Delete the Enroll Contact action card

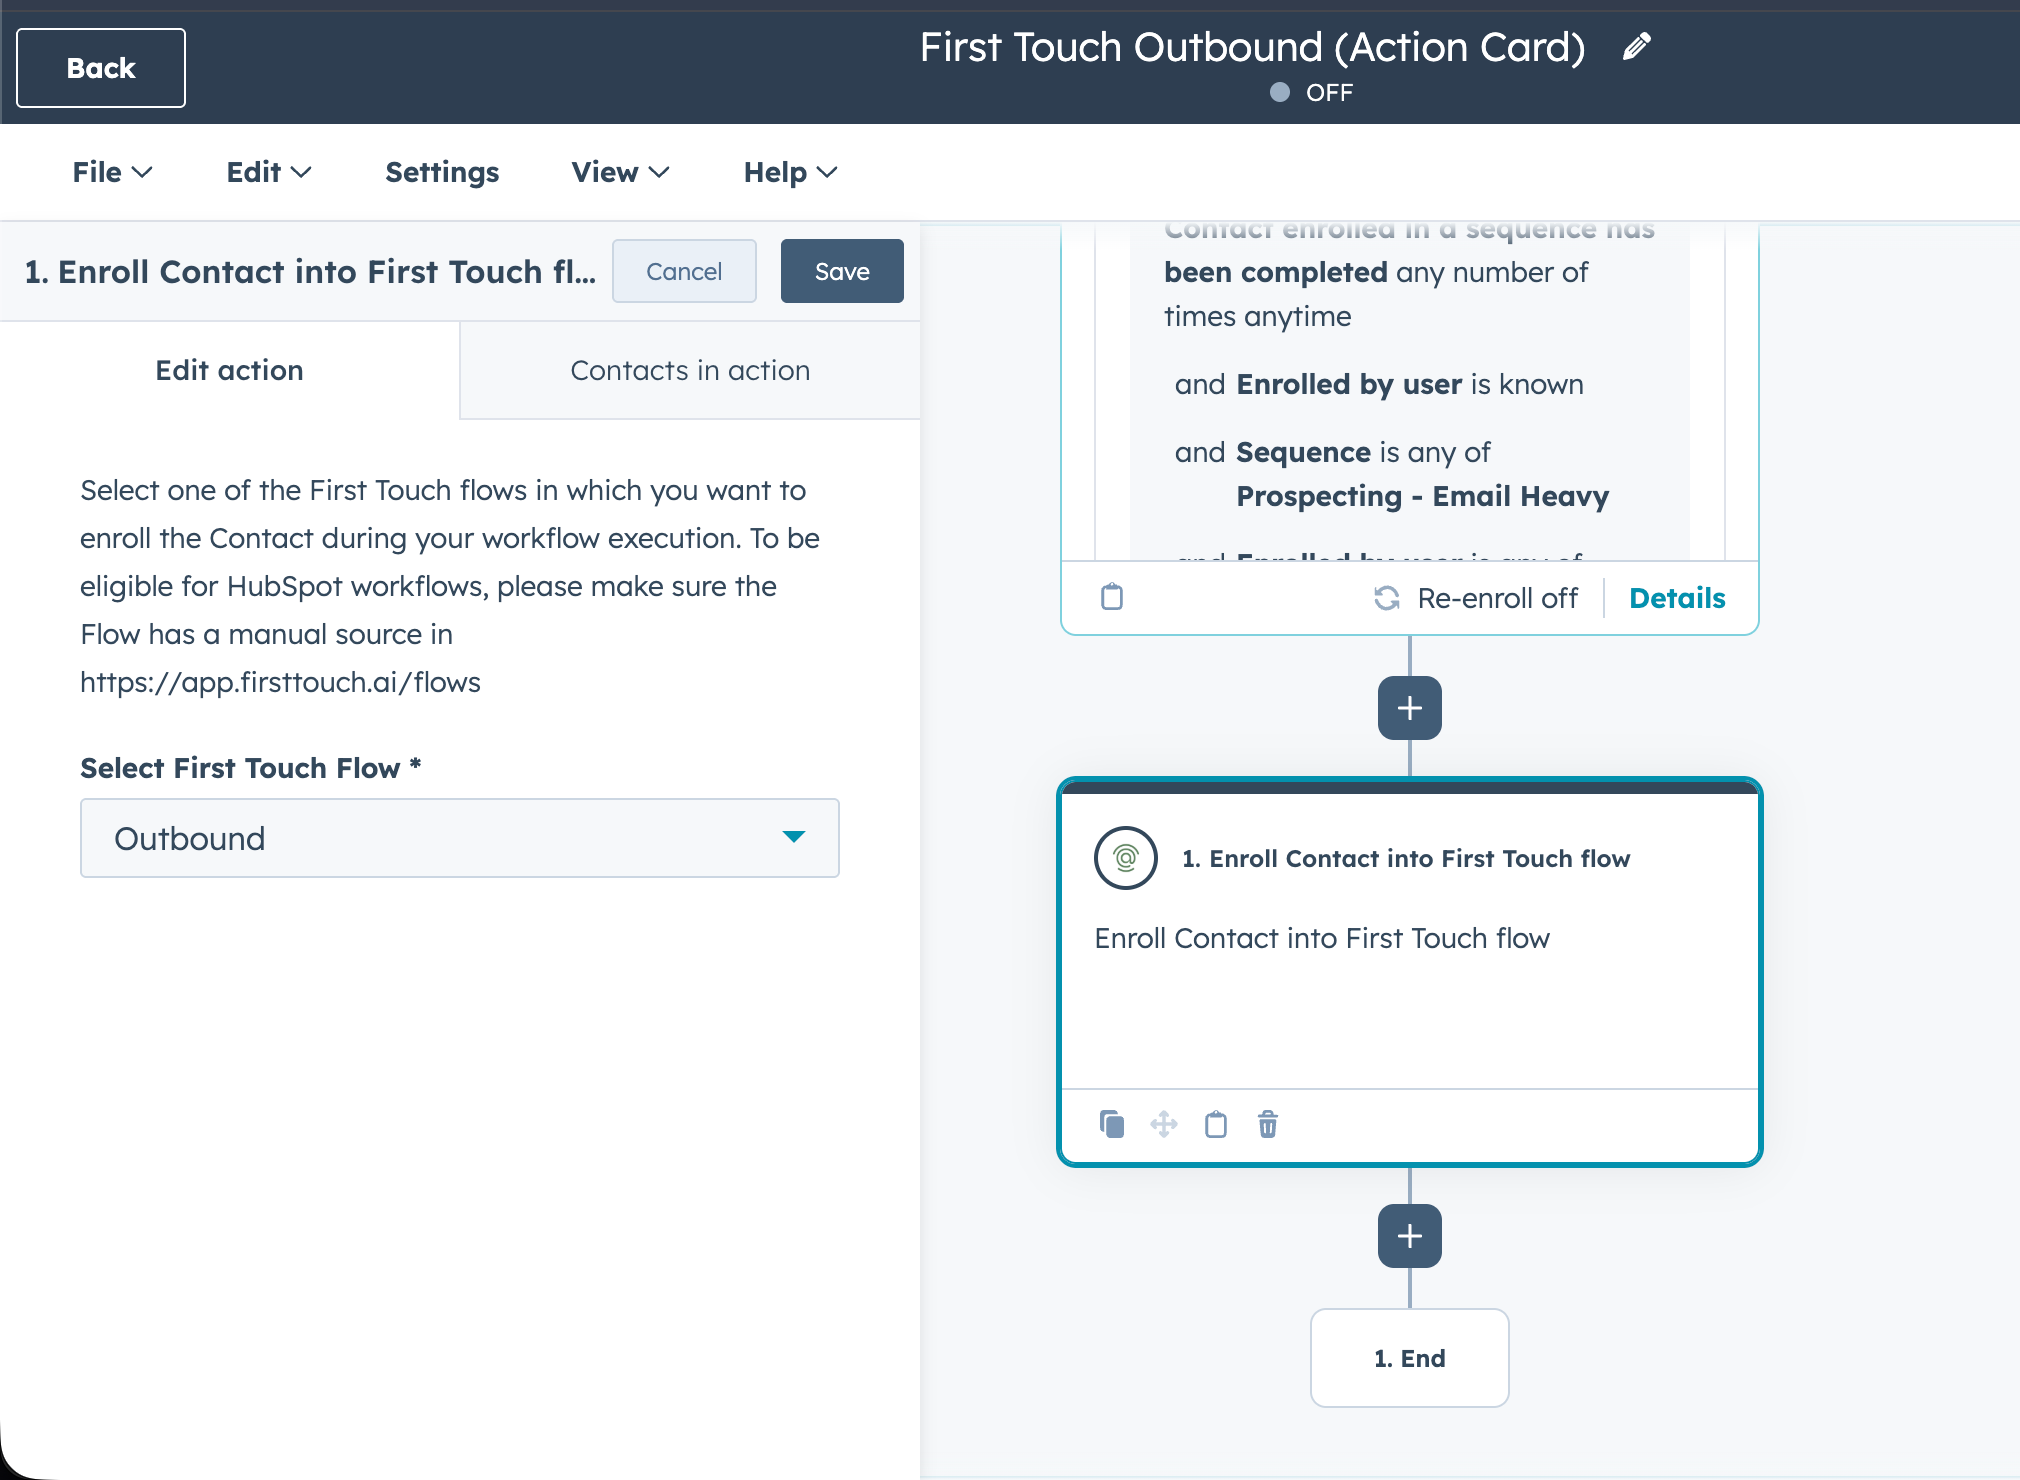pyautogui.click(x=1267, y=1124)
